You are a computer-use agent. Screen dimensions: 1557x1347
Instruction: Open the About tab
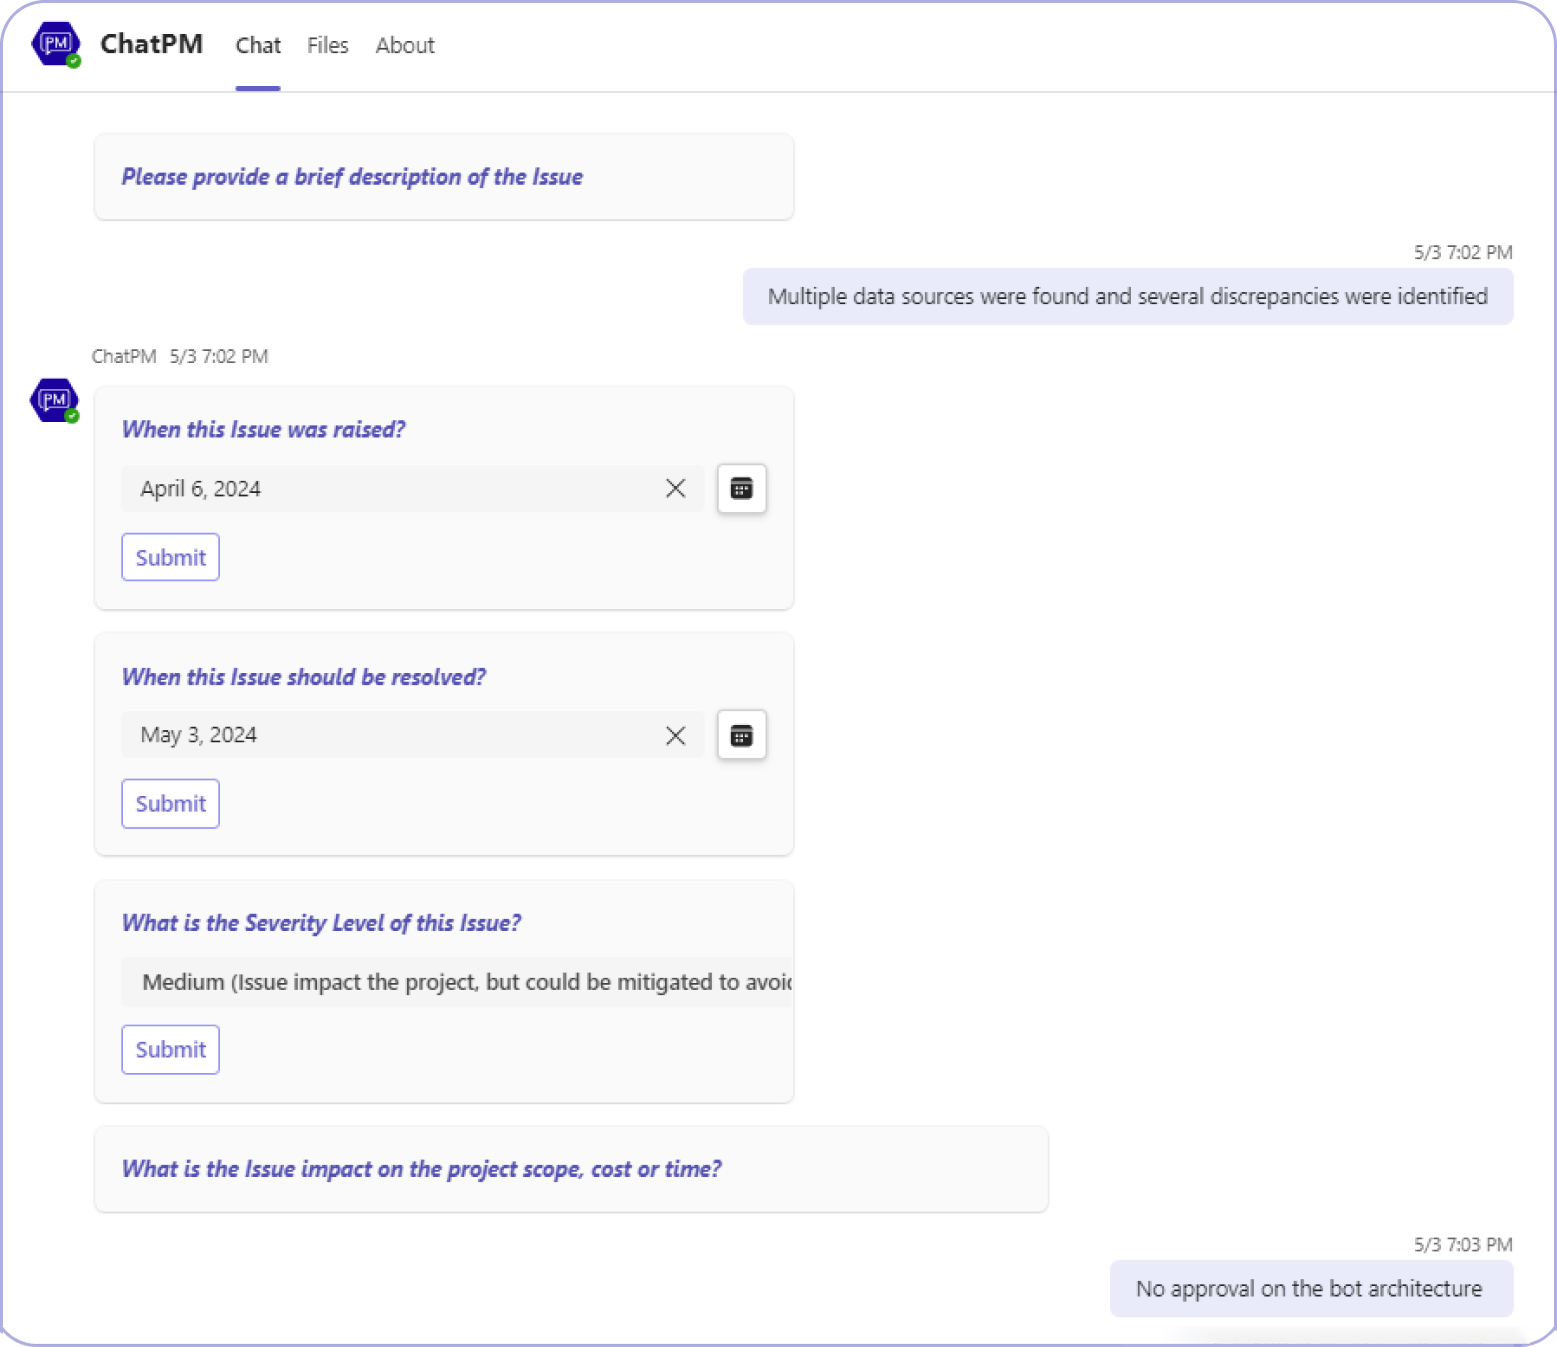pos(404,45)
